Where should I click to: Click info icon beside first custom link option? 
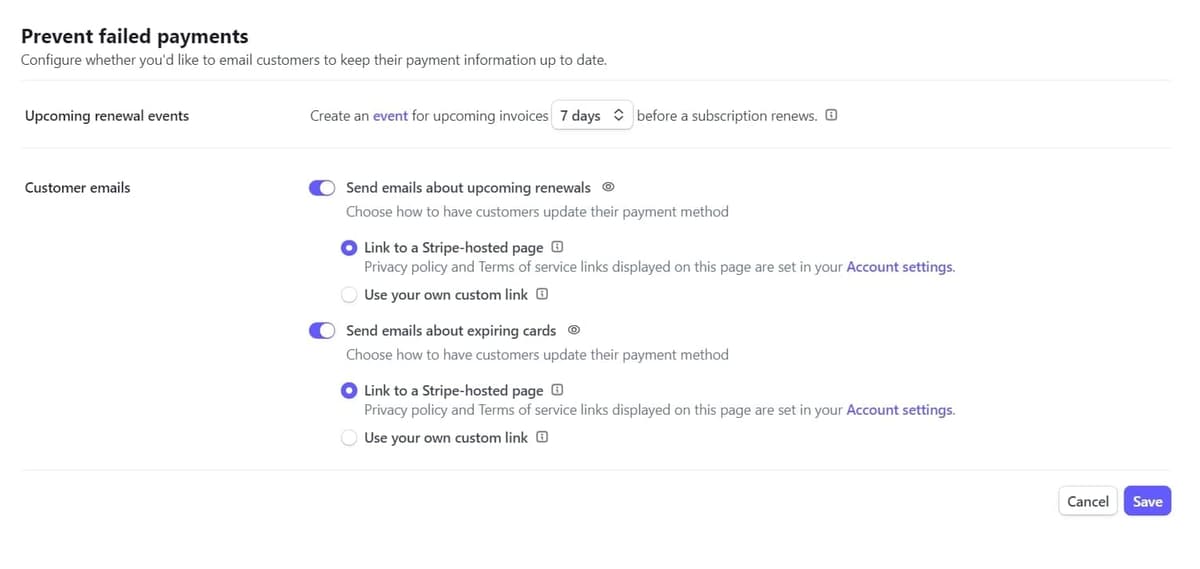[x=542, y=295]
